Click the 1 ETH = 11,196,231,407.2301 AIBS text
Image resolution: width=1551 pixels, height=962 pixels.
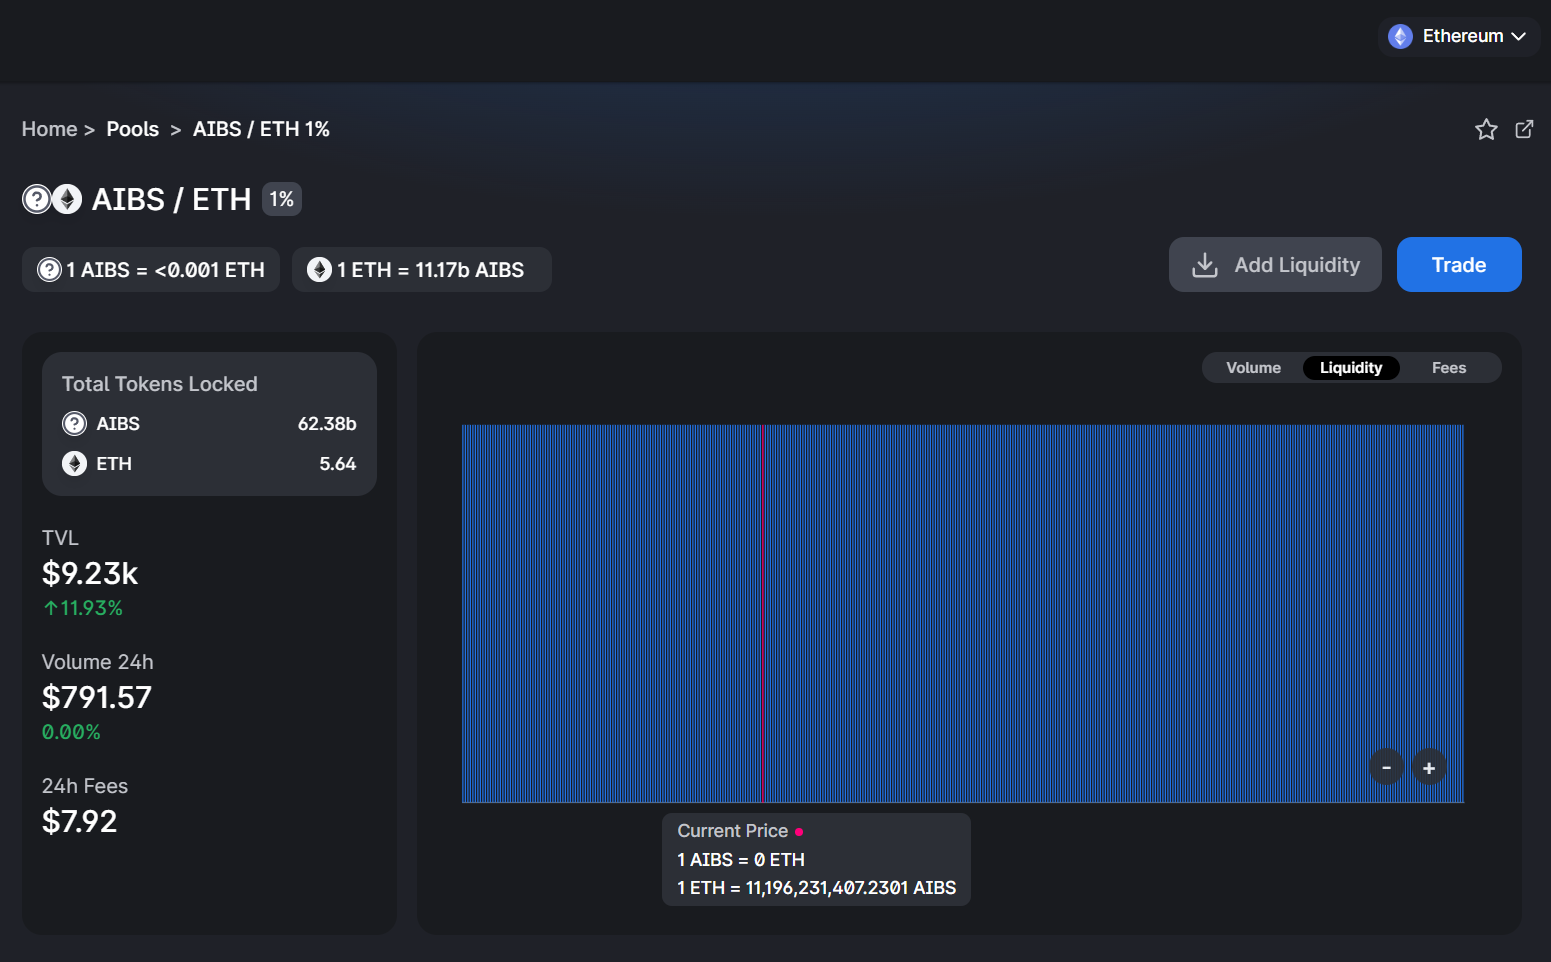tap(817, 888)
